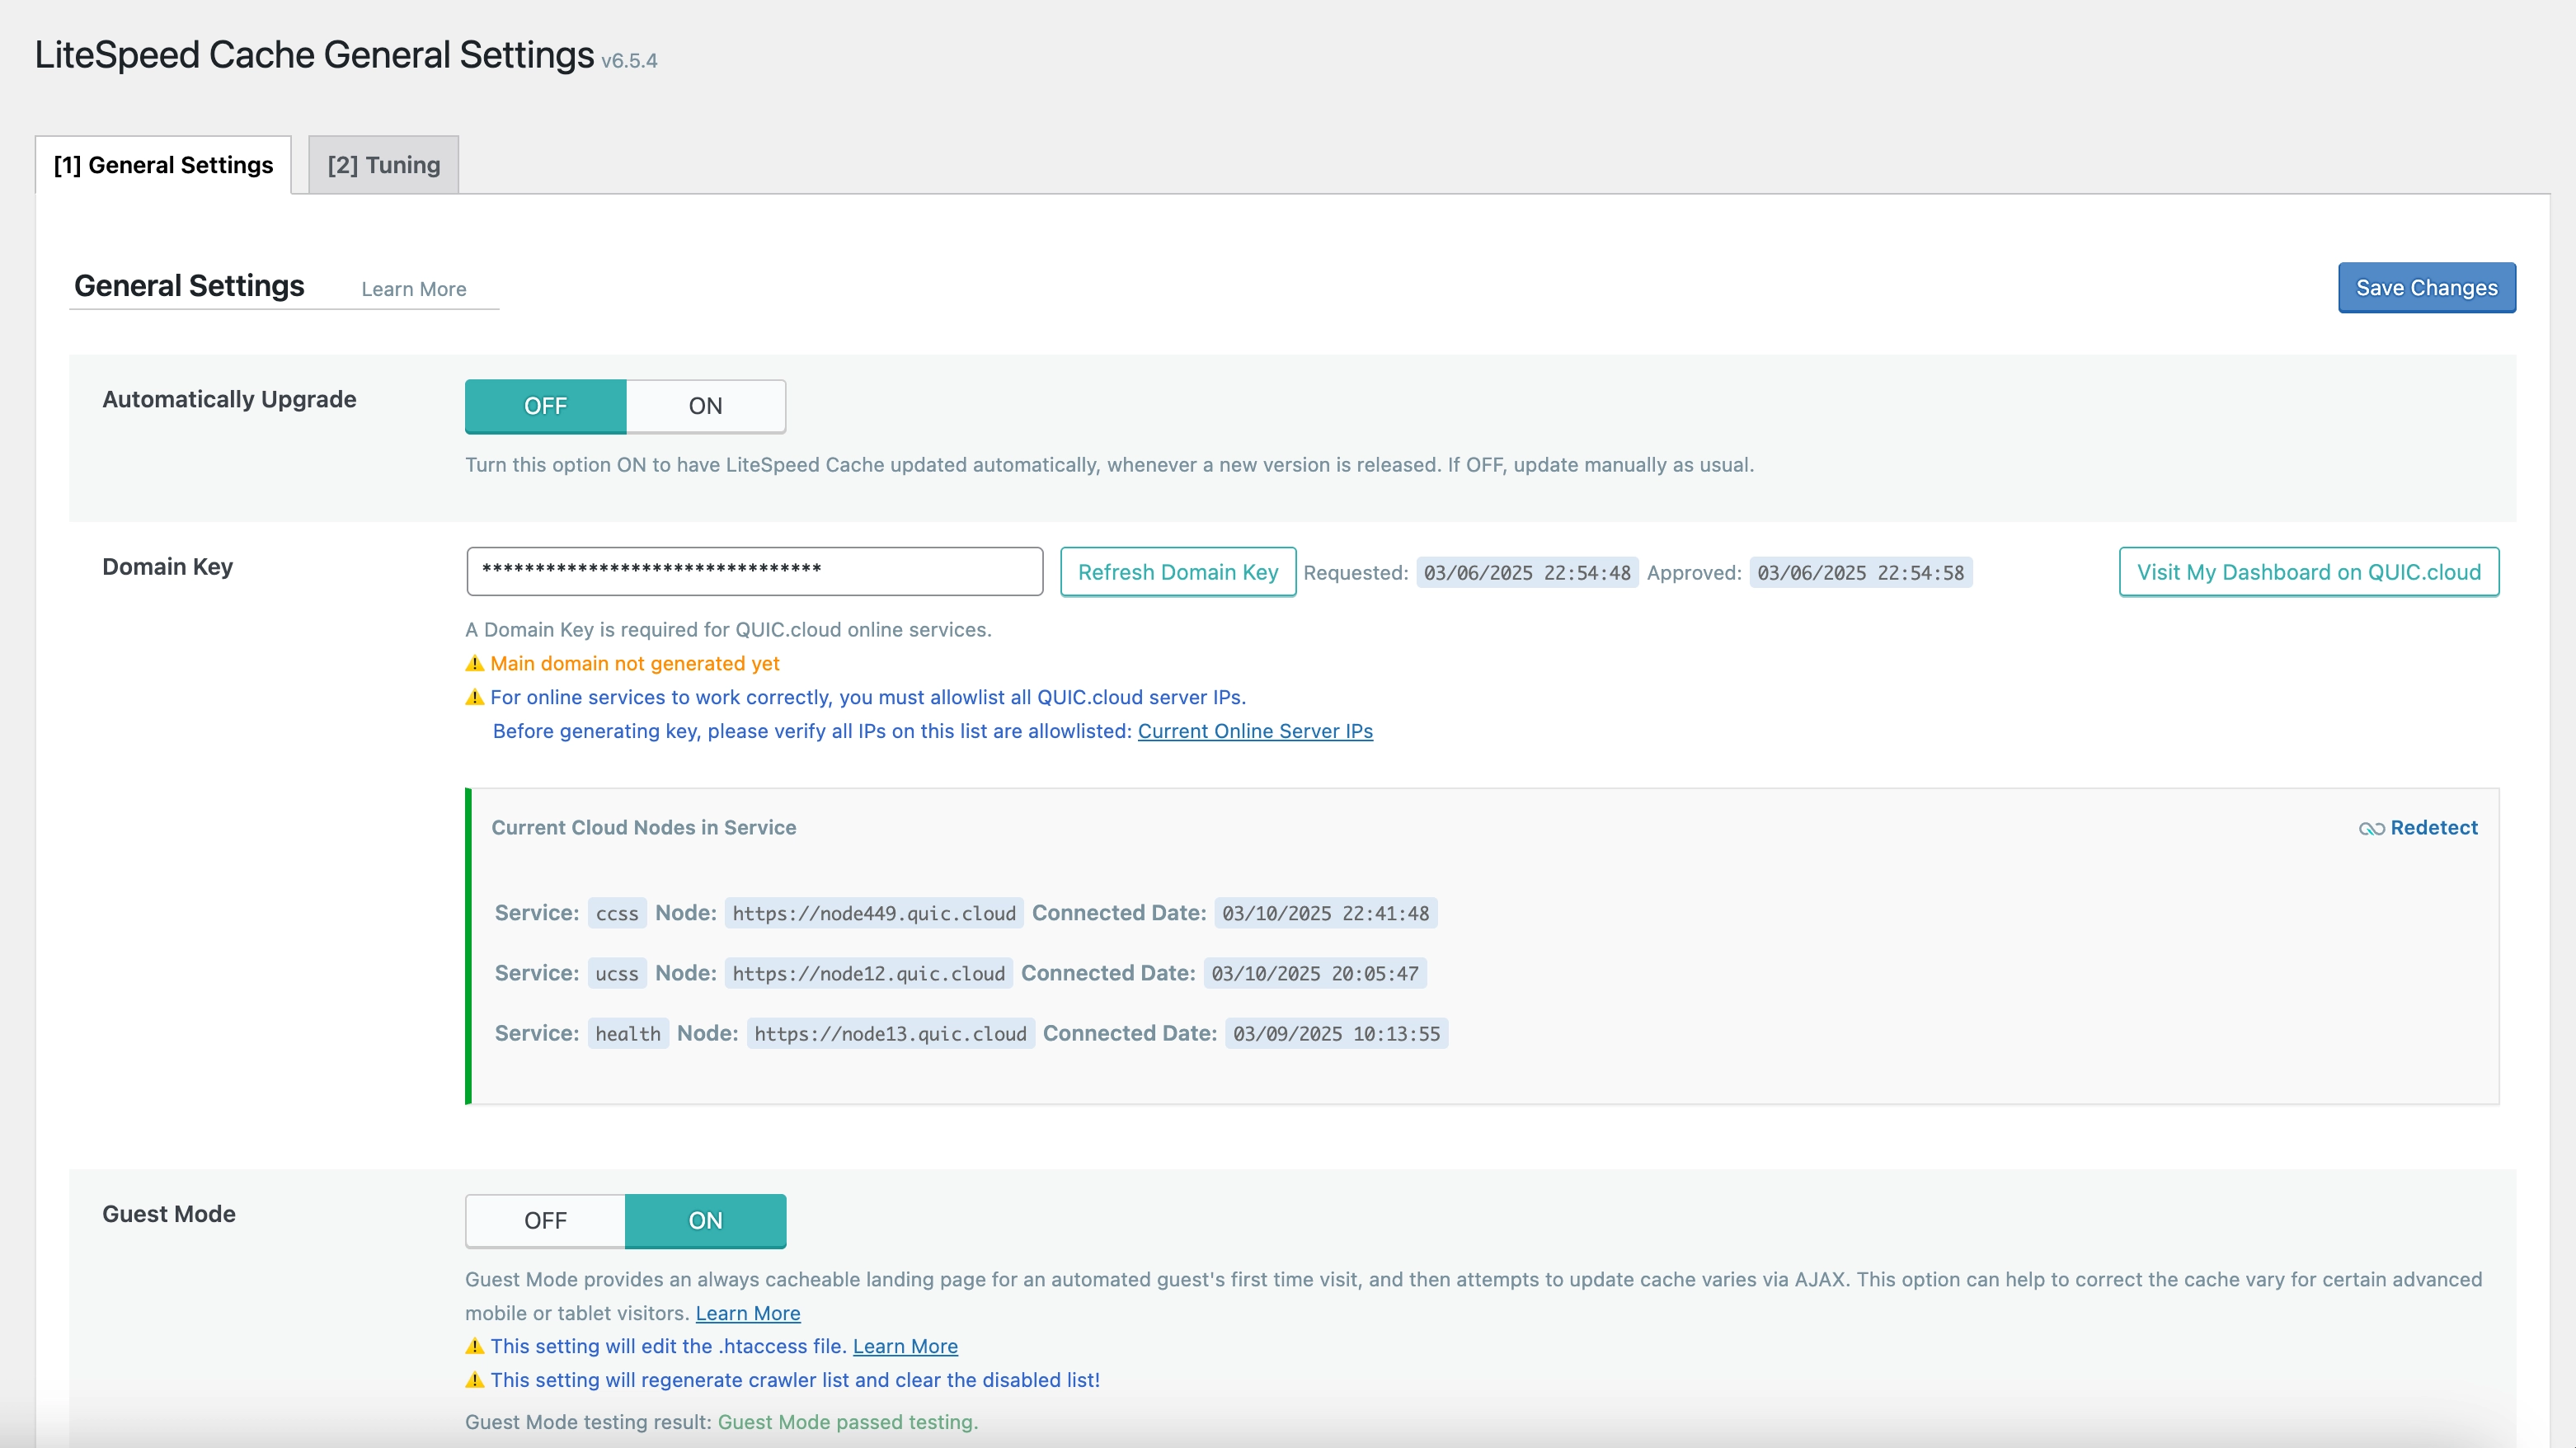The height and width of the screenshot is (1448, 2576).
Task: Click the Main domain not generated yet warning
Action: [x=635, y=663]
